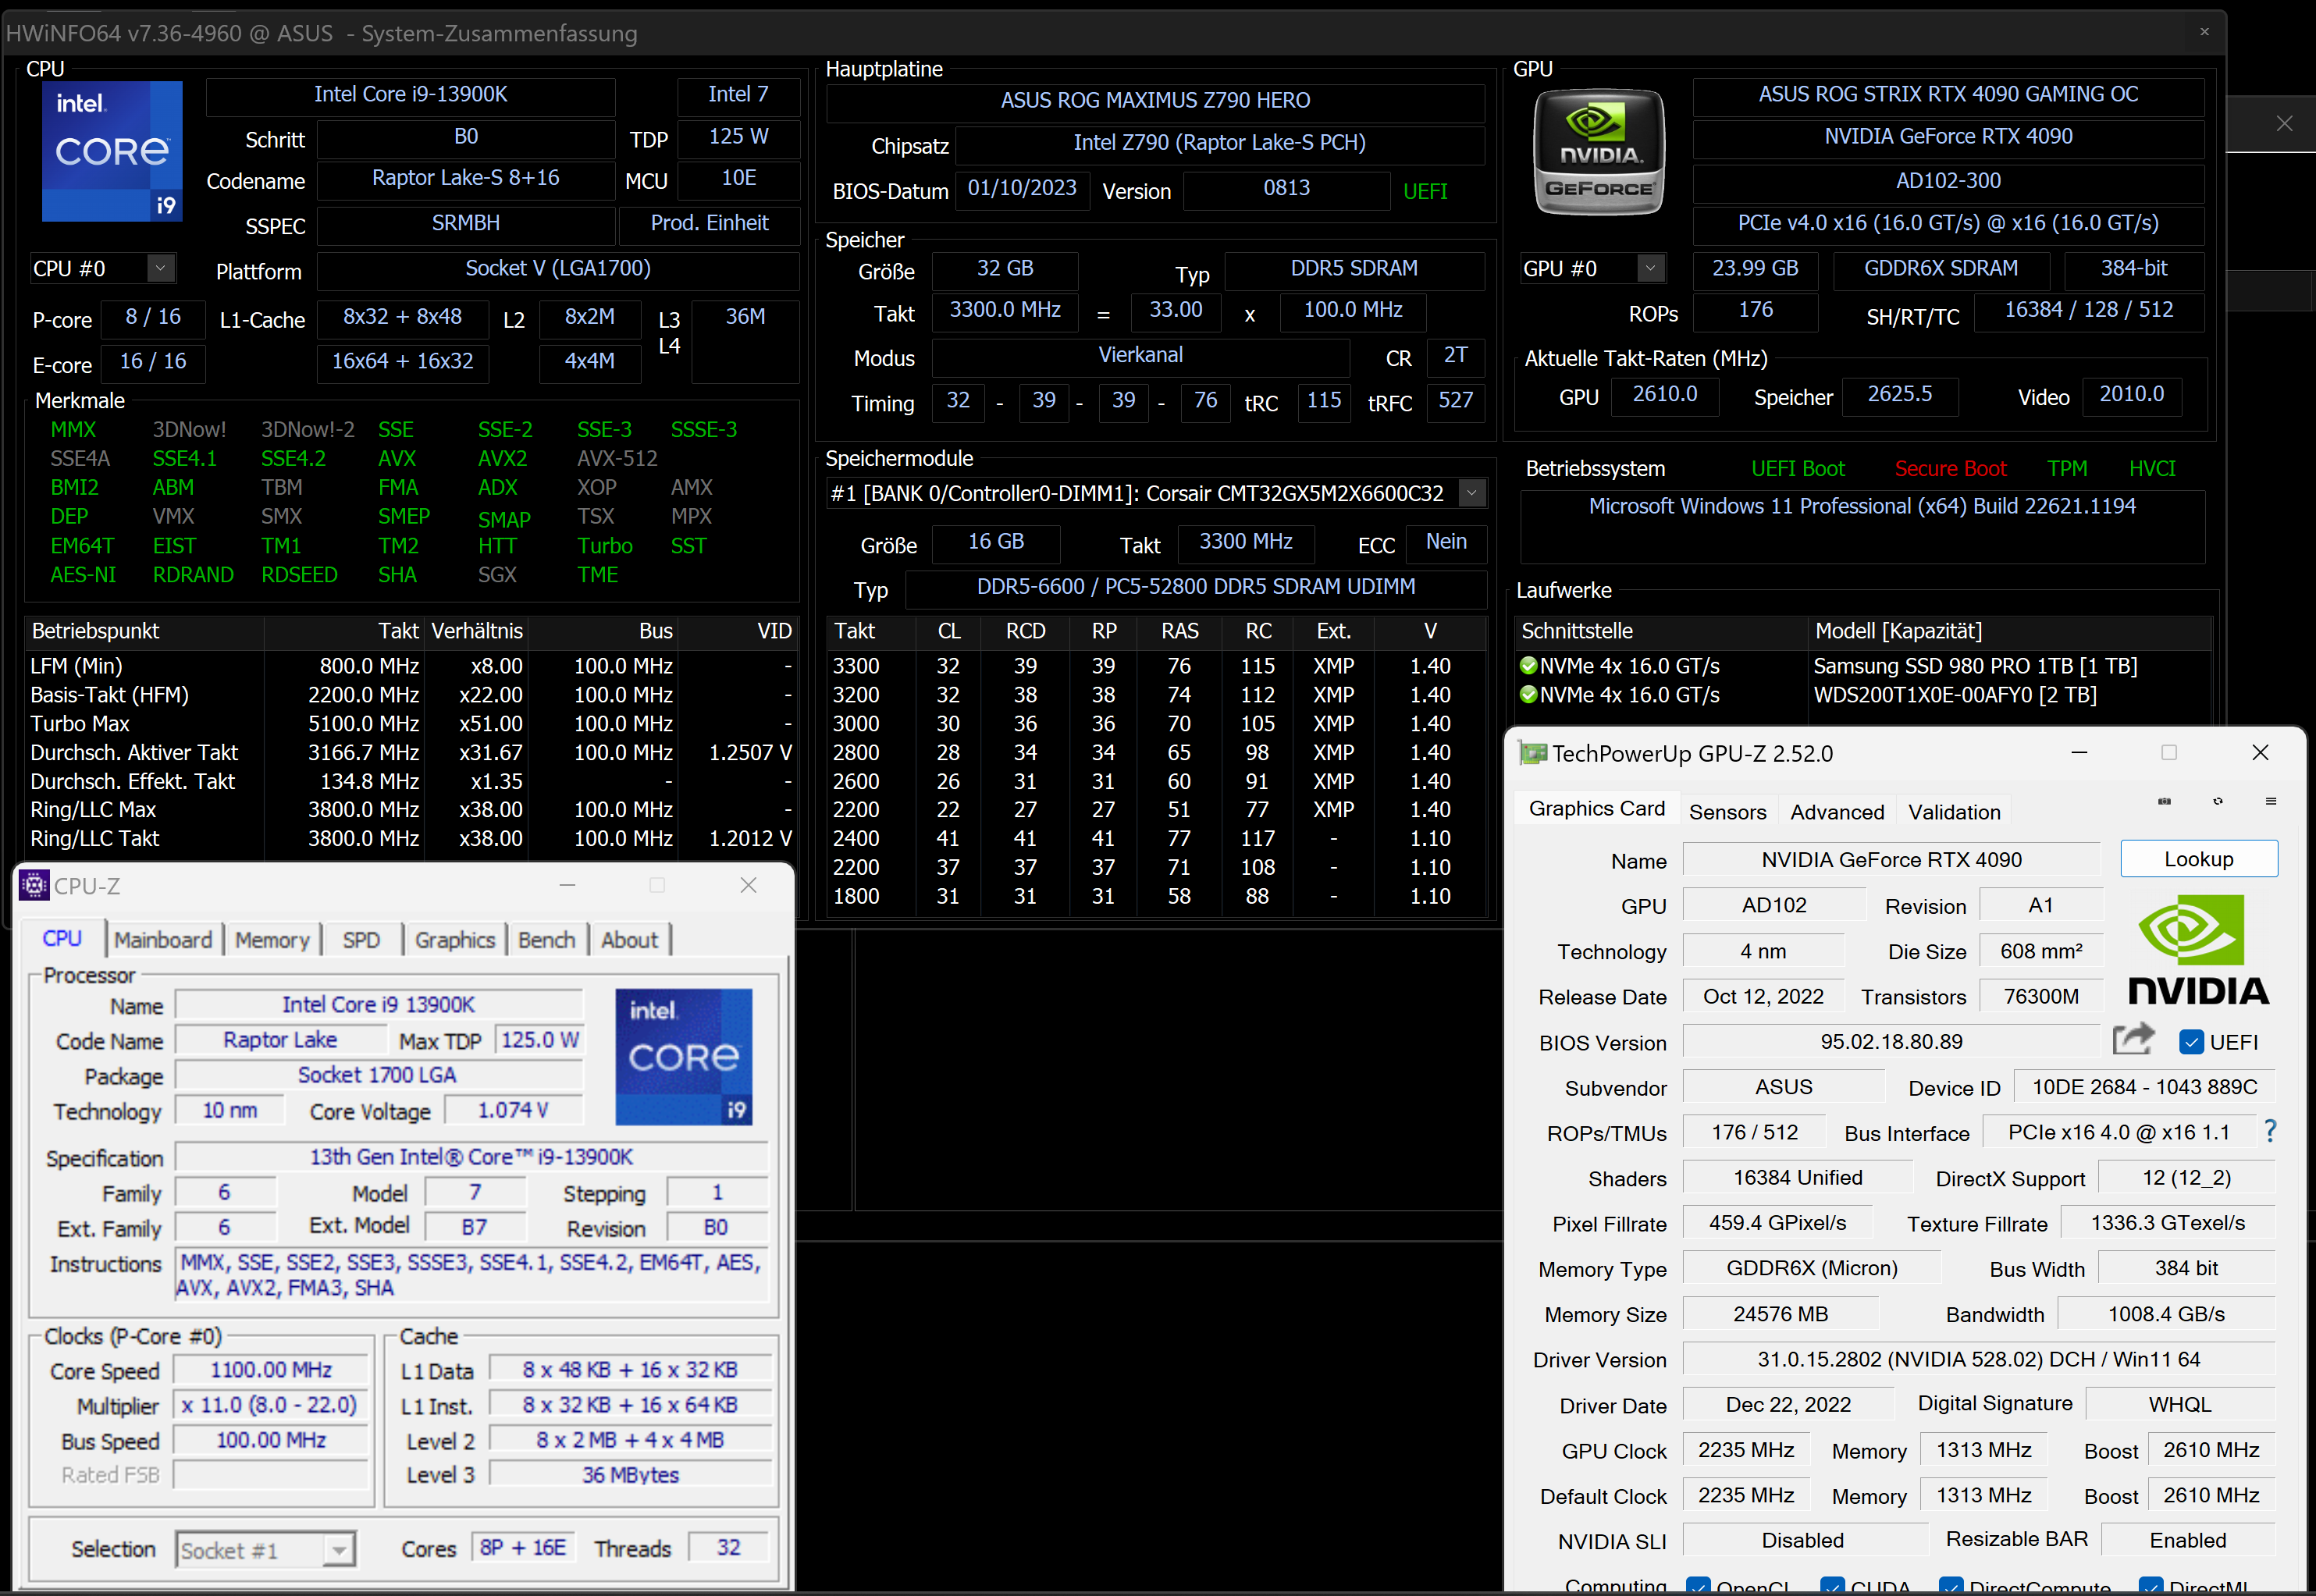Image resolution: width=2316 pixels, height=1596 pixels.
Task: Open the GPU-Z hamburger menu
Action: [2271, 801]
